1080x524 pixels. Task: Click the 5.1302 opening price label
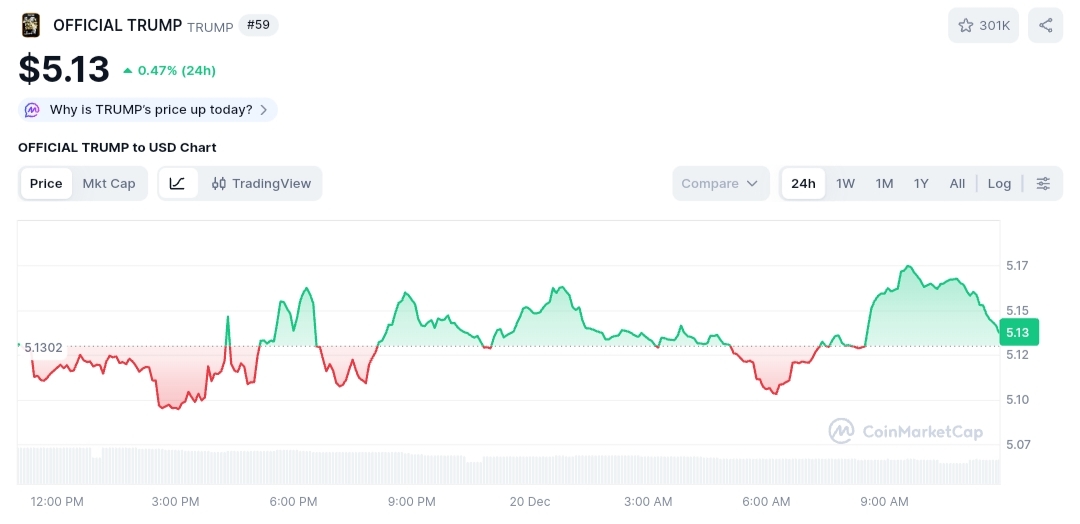click(43, 348)
